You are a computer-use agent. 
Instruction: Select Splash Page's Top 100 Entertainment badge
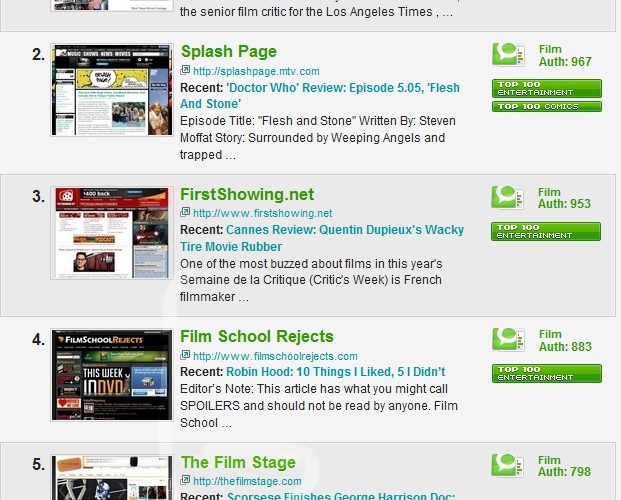click(x=546, y=88)
